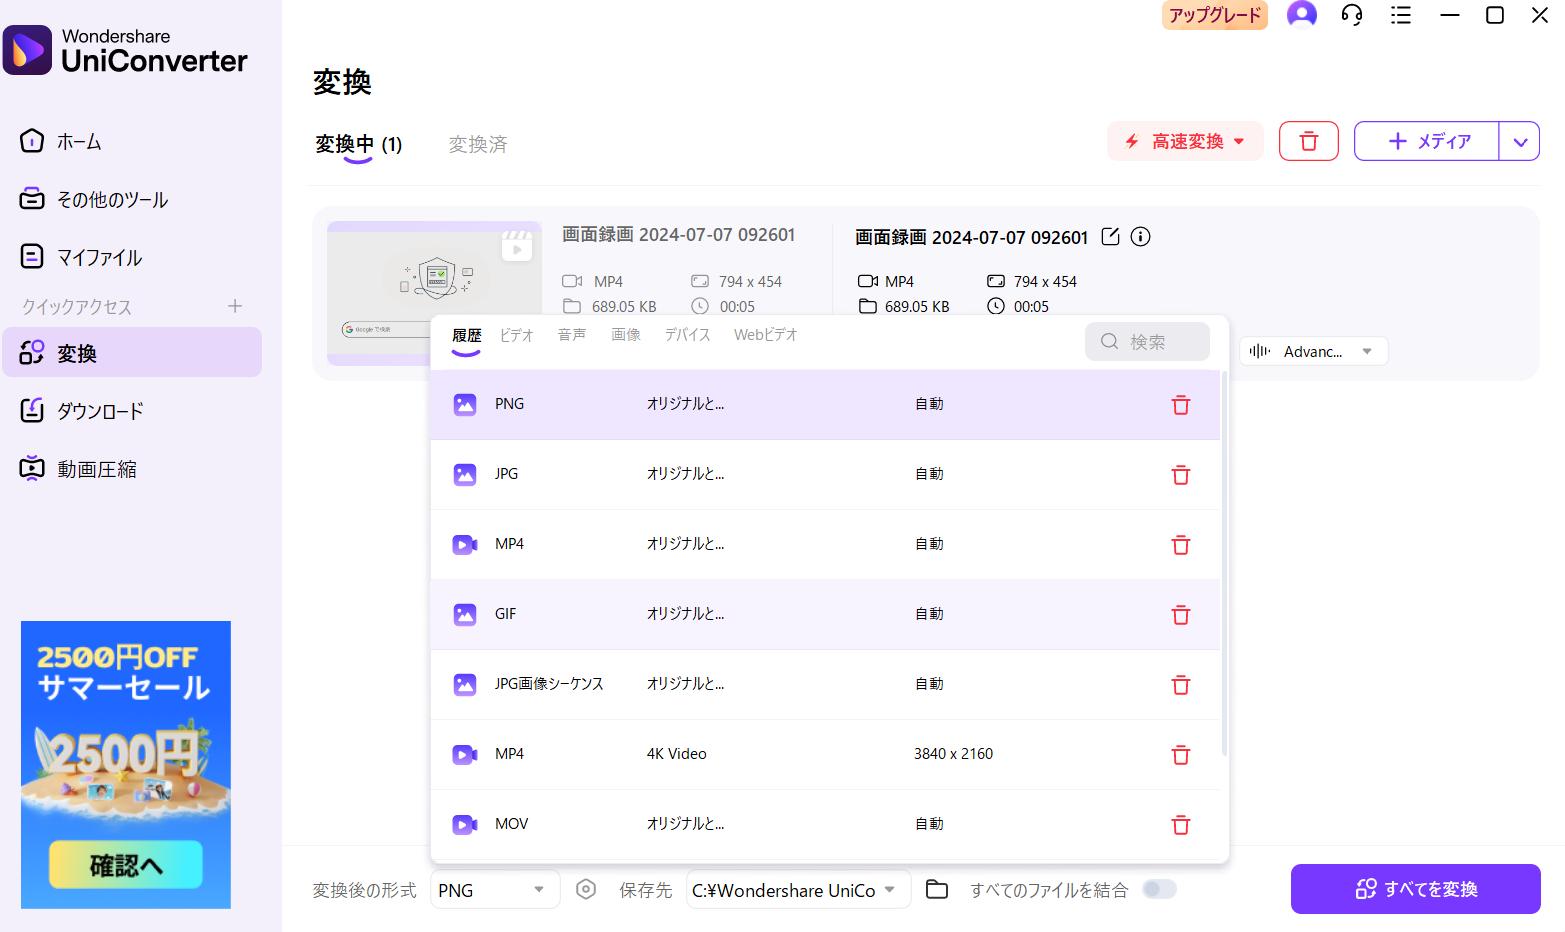Open the support headset icon
Viewport: 1565px width, 932px height.
tap(1352, 15)
